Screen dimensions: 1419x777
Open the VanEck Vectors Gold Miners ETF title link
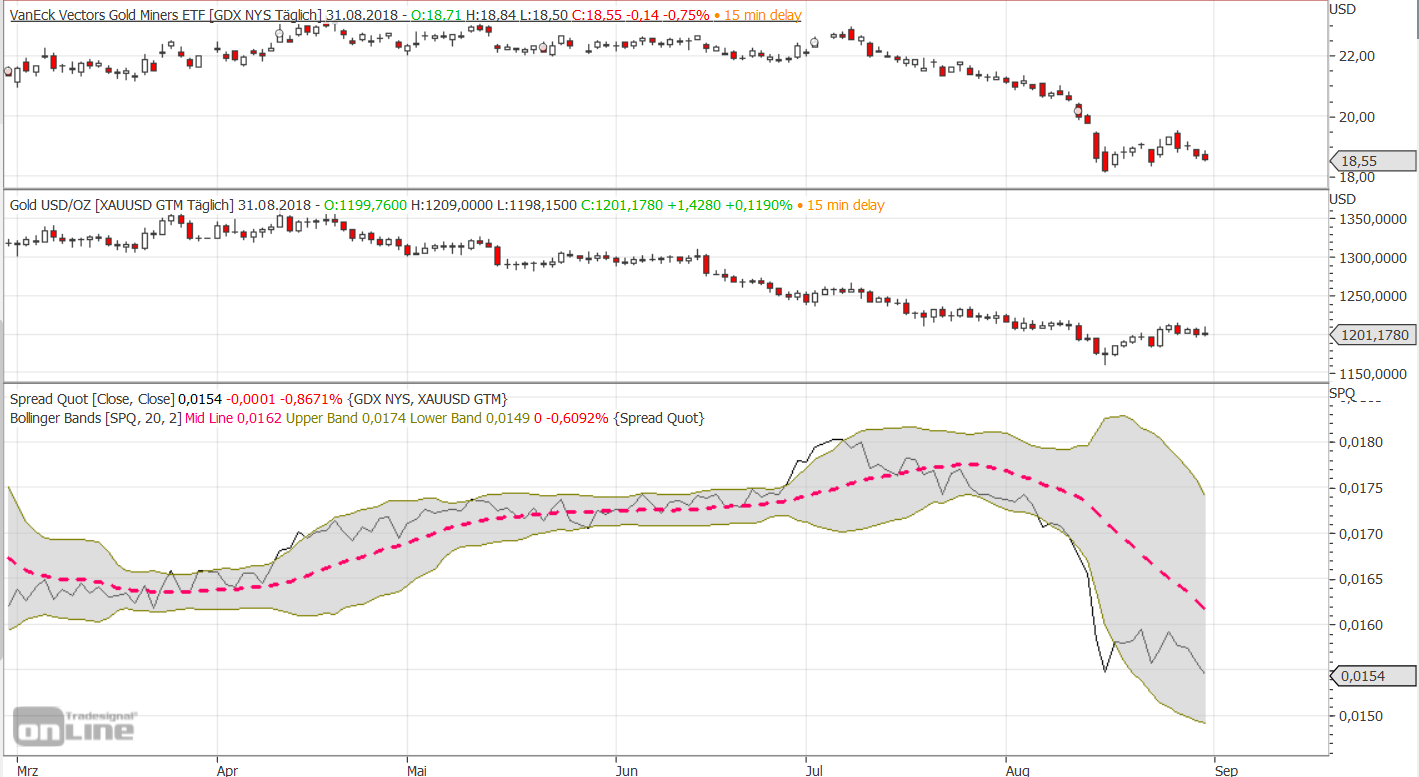[x=105, y=15]
